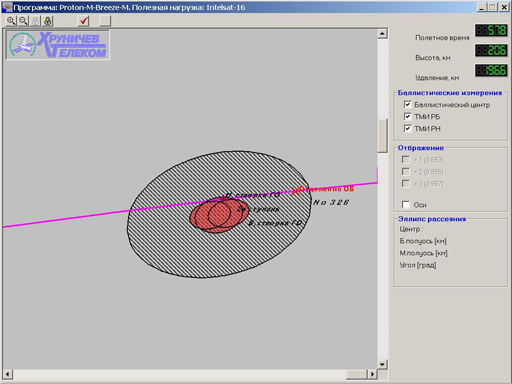Screen dimensions: 512x384
Task: Click the Угол [град] label
Action: tap(418, 265)
